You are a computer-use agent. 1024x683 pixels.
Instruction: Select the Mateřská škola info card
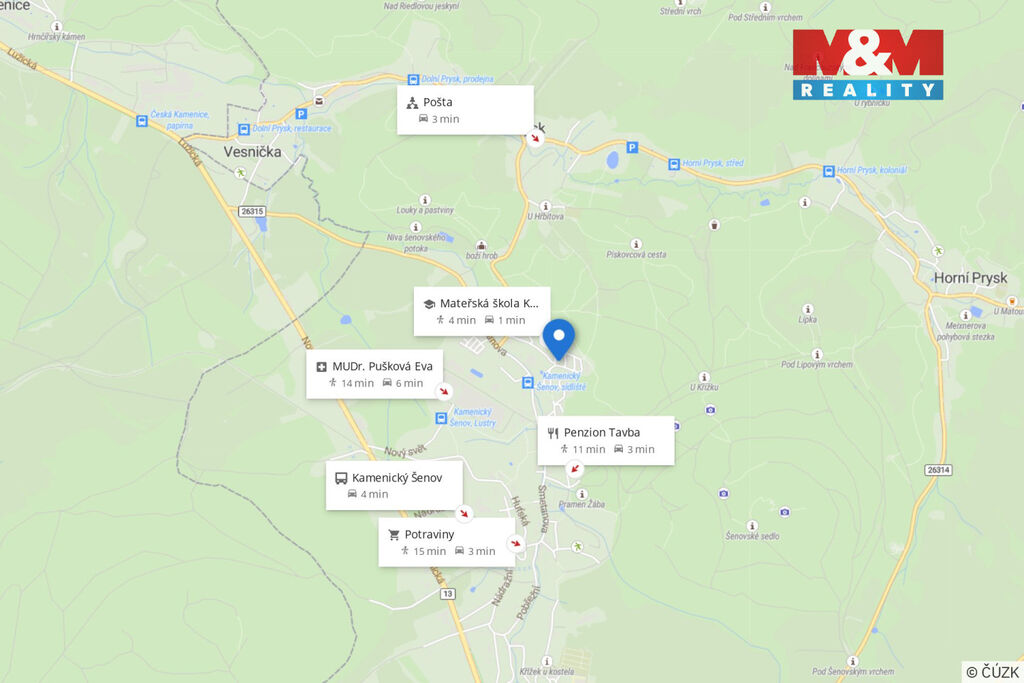coord(482,311)
